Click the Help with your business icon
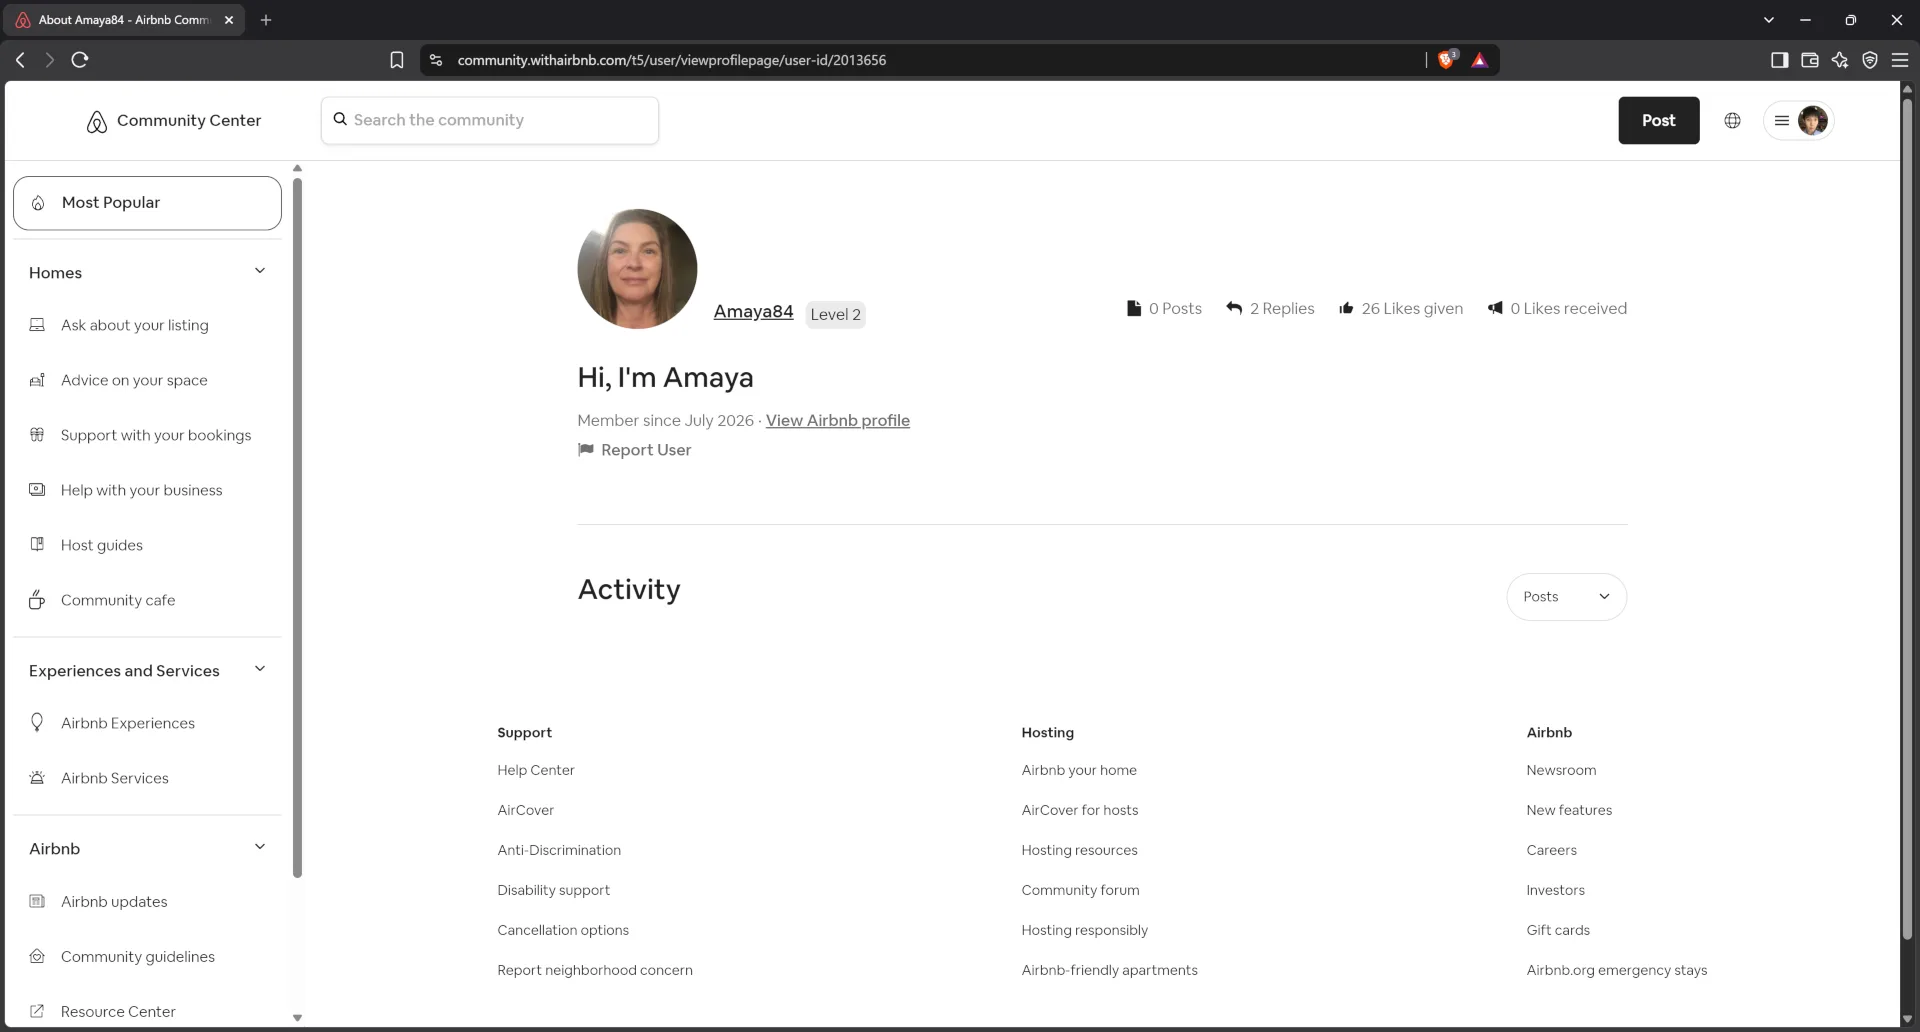The width and height of the screenshot is (1920, 1032). tap(37, 489)
